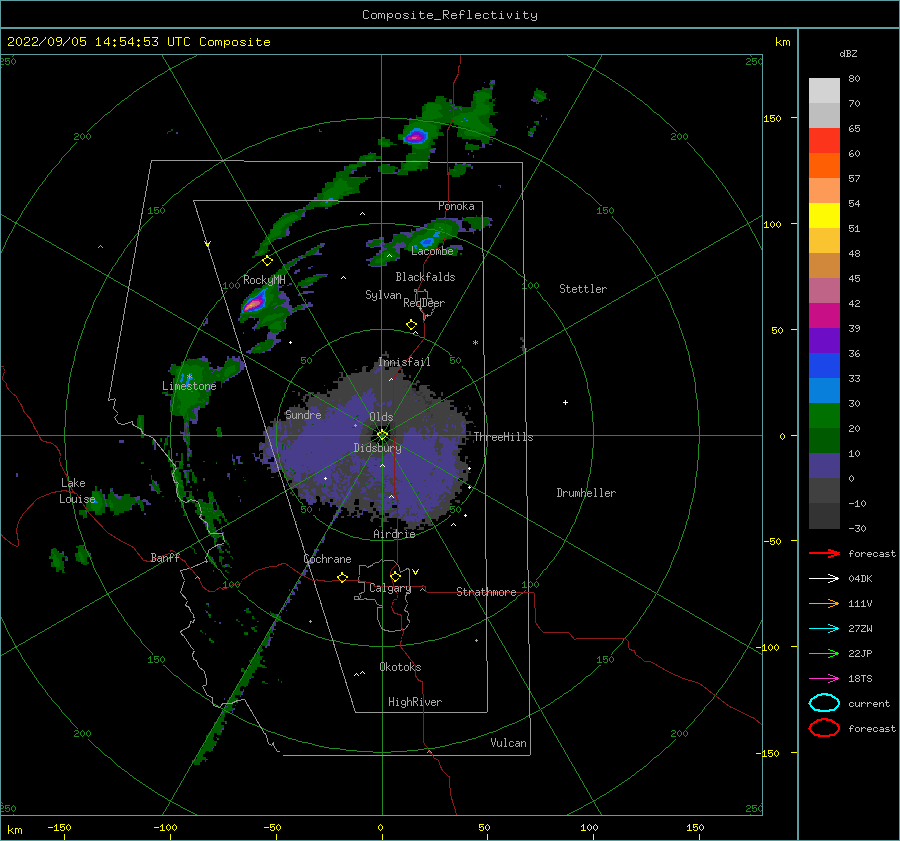Click the red legend swatch below 65
The image size is (900, 841).
pyautogui.click(x=824, y=141)
